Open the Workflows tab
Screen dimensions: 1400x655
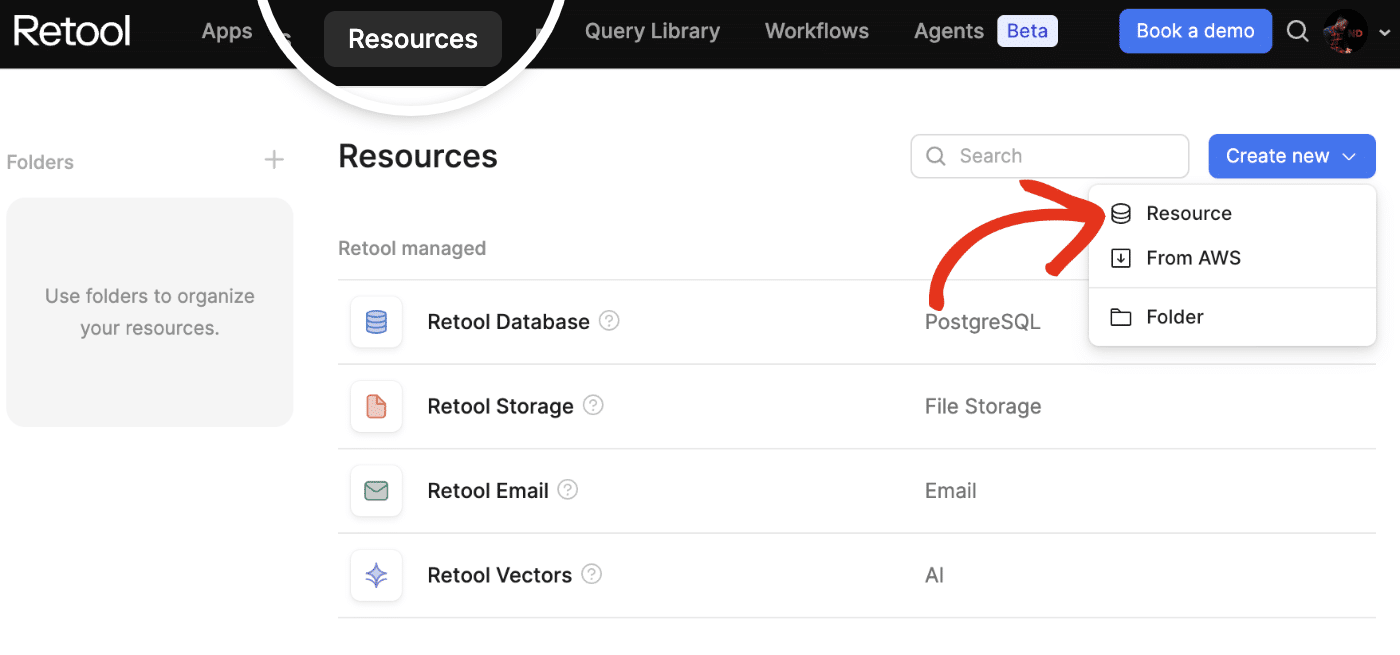[x=817, y=31]
